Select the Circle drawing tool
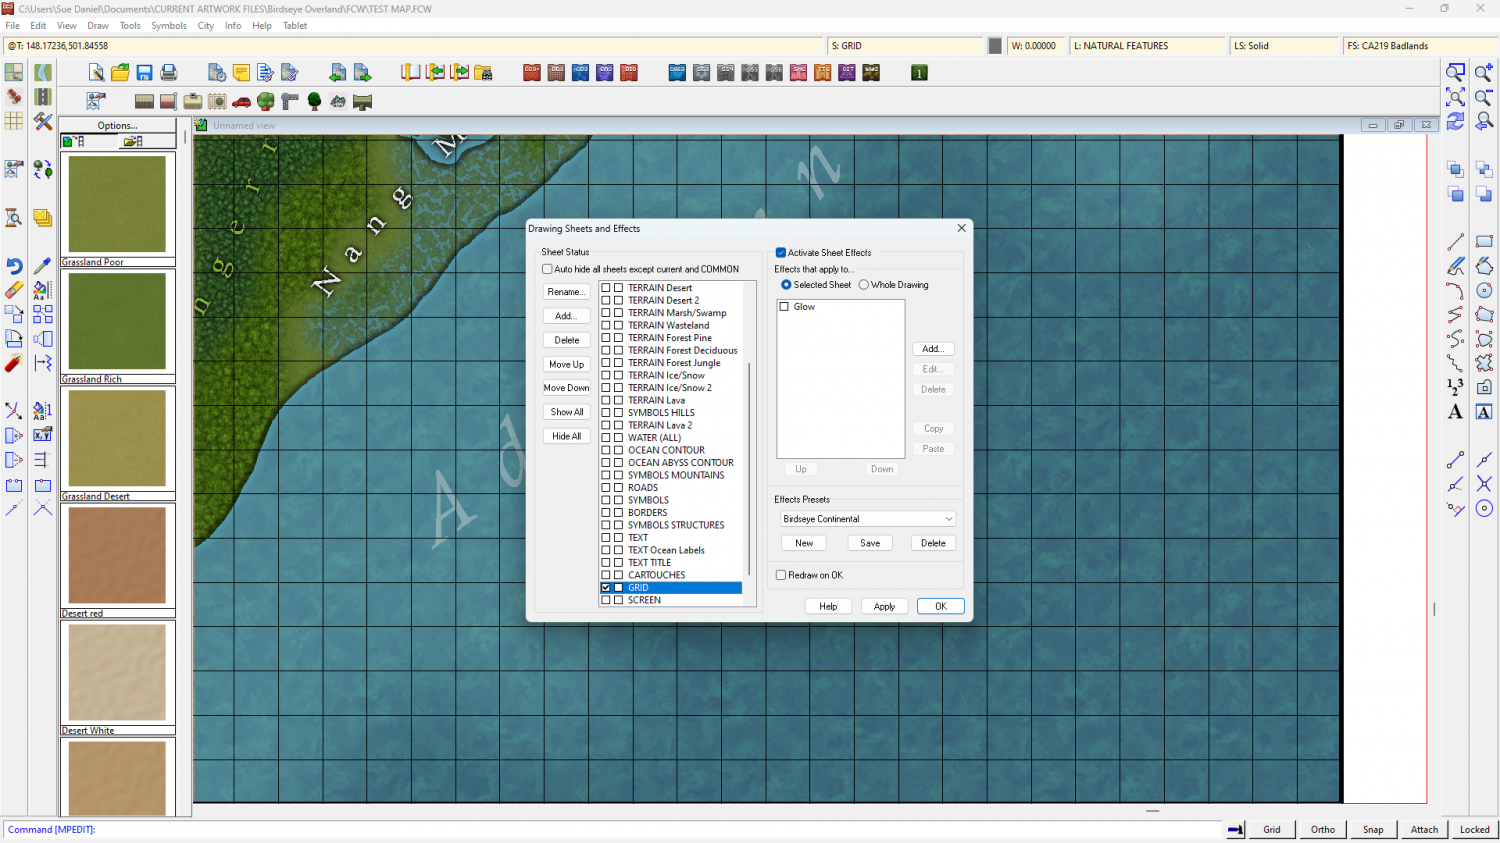The height and width of the screenshot is (843, 1500). [x=1484, y=290]
